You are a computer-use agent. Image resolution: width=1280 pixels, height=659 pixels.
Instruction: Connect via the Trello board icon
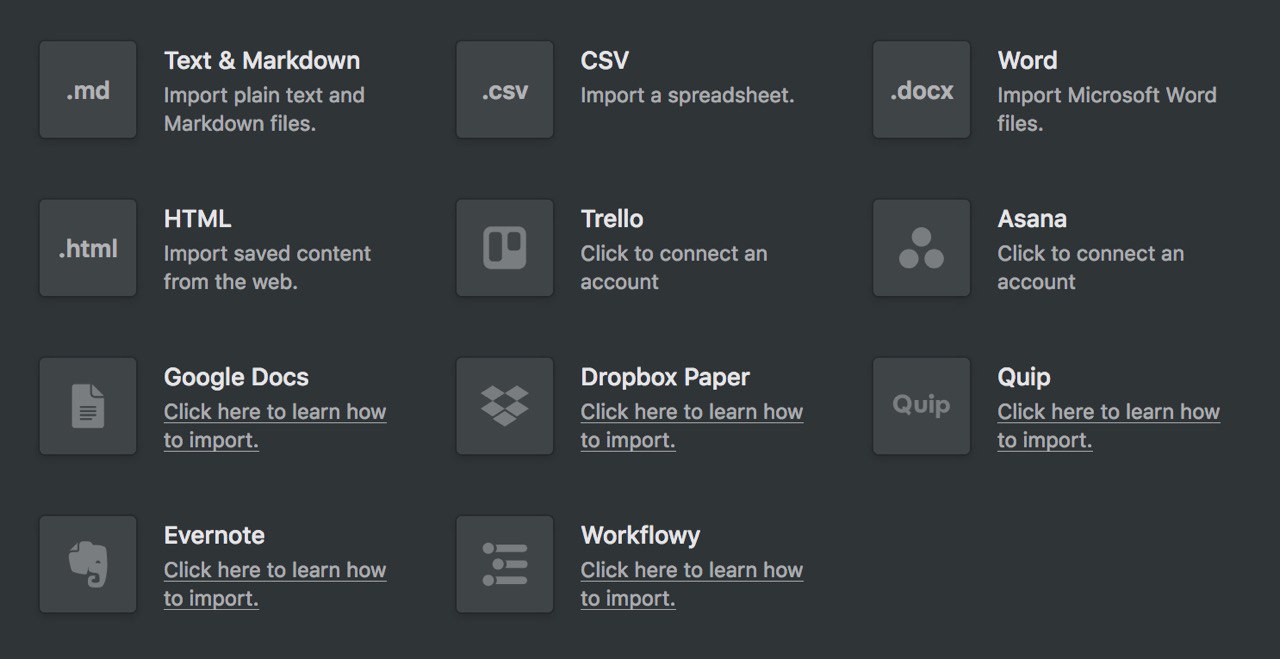[505, 248]
